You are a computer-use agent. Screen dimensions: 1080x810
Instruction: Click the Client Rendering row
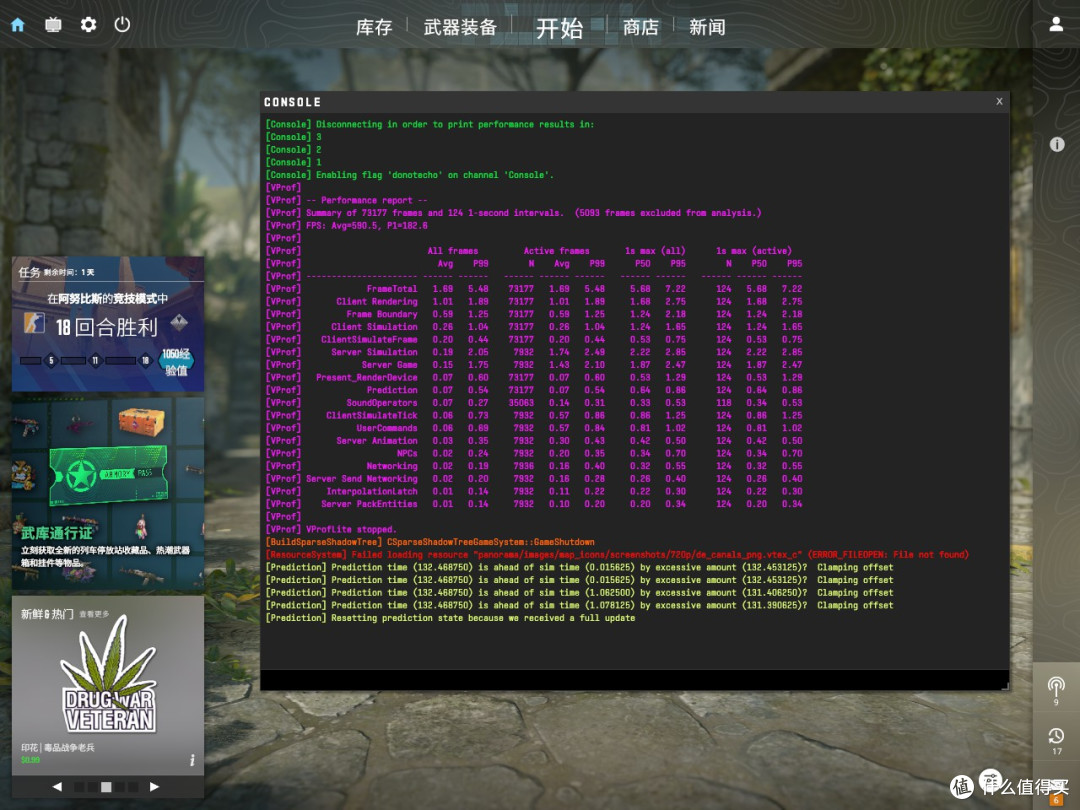click(x=534, y=302)
